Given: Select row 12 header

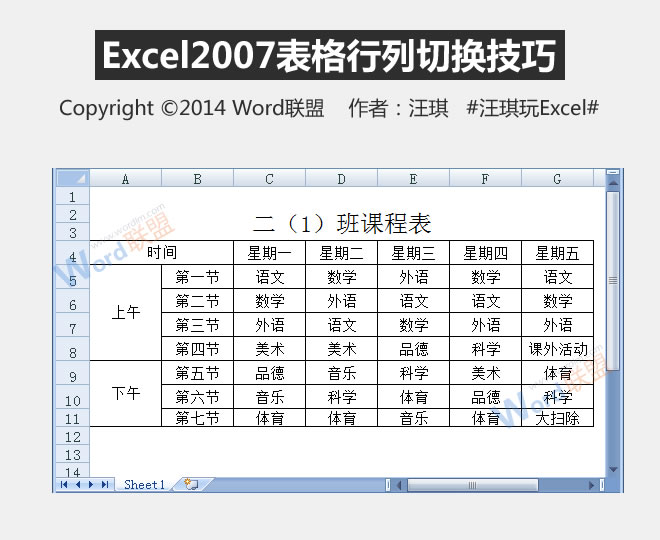Looking at the screenshot, I should (72, 437).
